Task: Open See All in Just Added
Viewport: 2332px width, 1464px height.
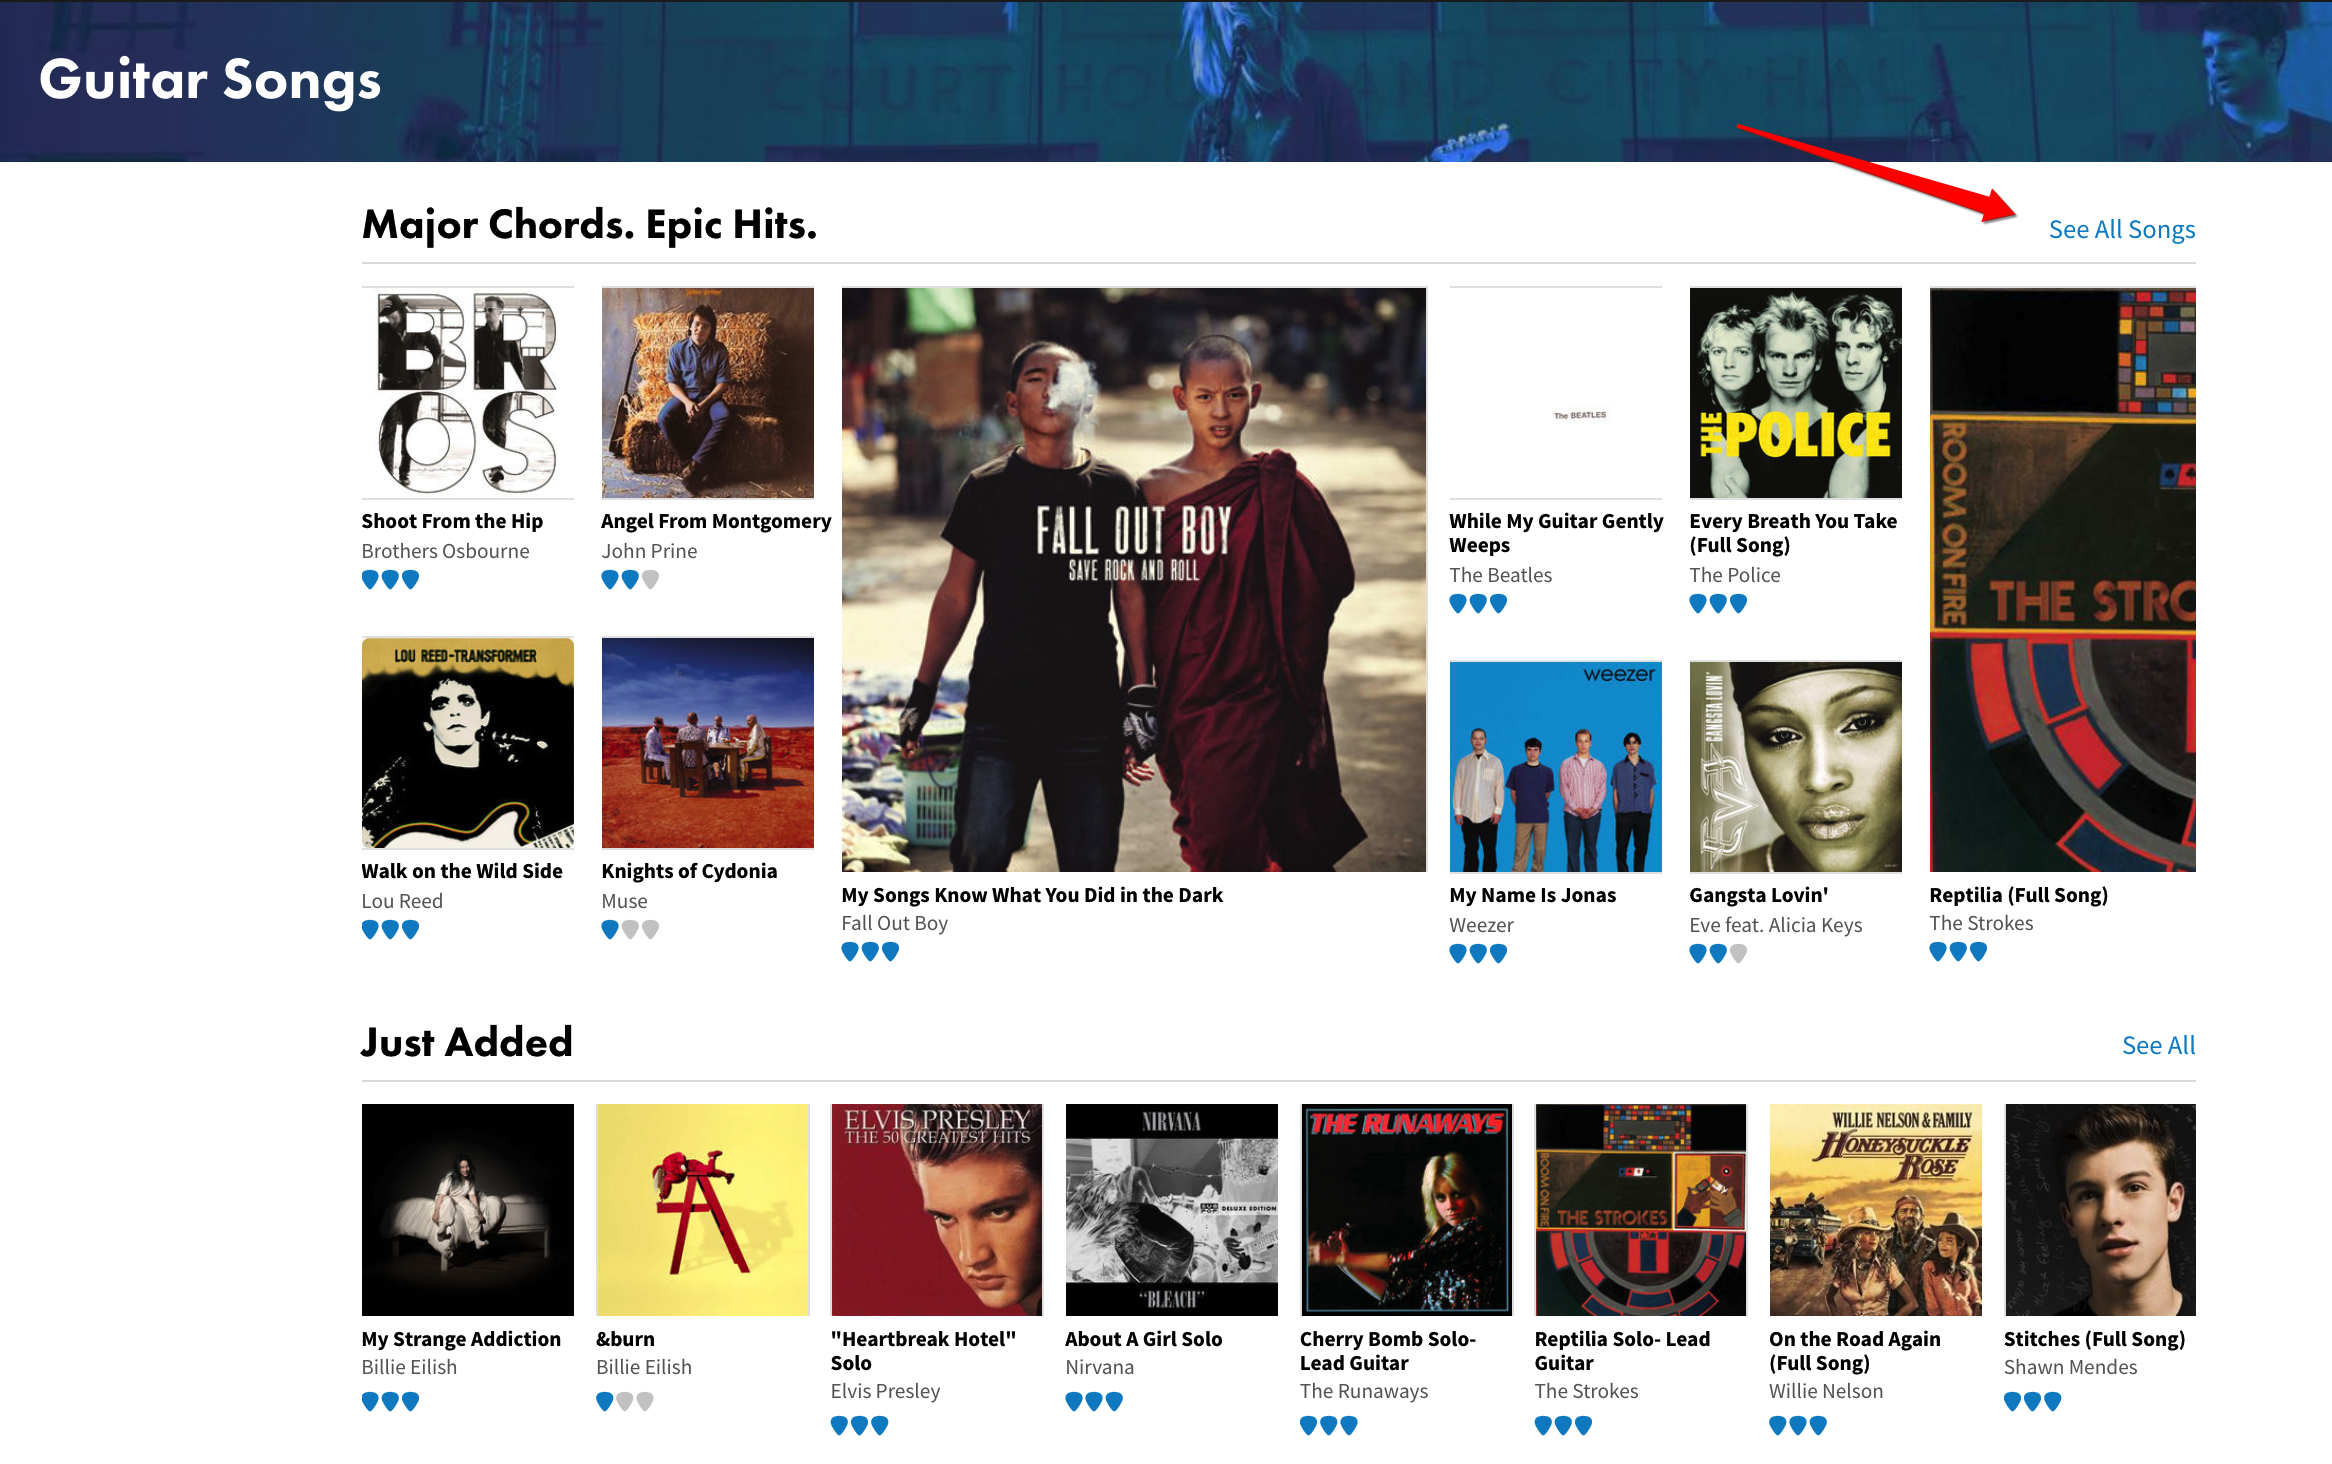Action: pyautogui.click(x=2158, y=1045)
